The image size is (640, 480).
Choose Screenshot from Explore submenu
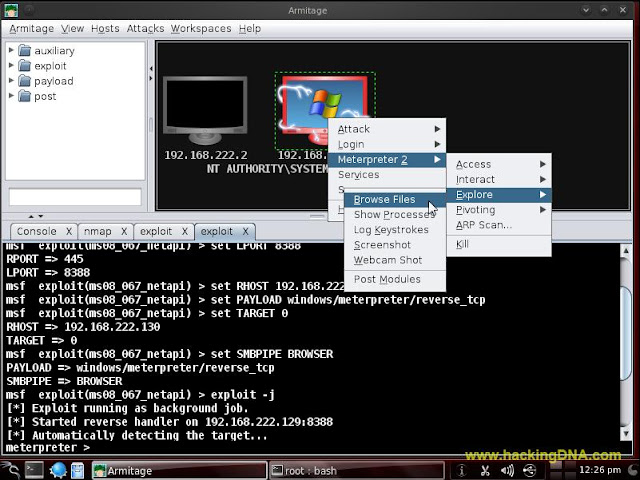click(x=395, y=245)
